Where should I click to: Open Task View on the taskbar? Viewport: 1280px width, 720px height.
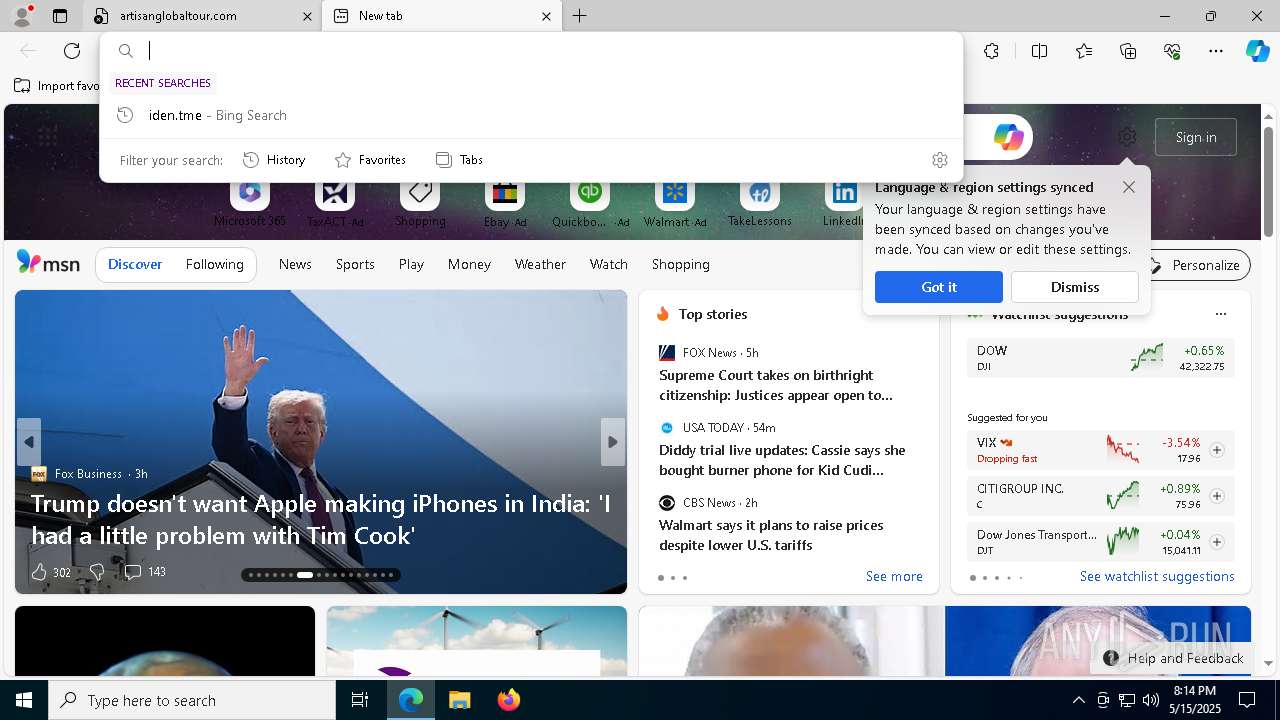click(x=360, y=700)
